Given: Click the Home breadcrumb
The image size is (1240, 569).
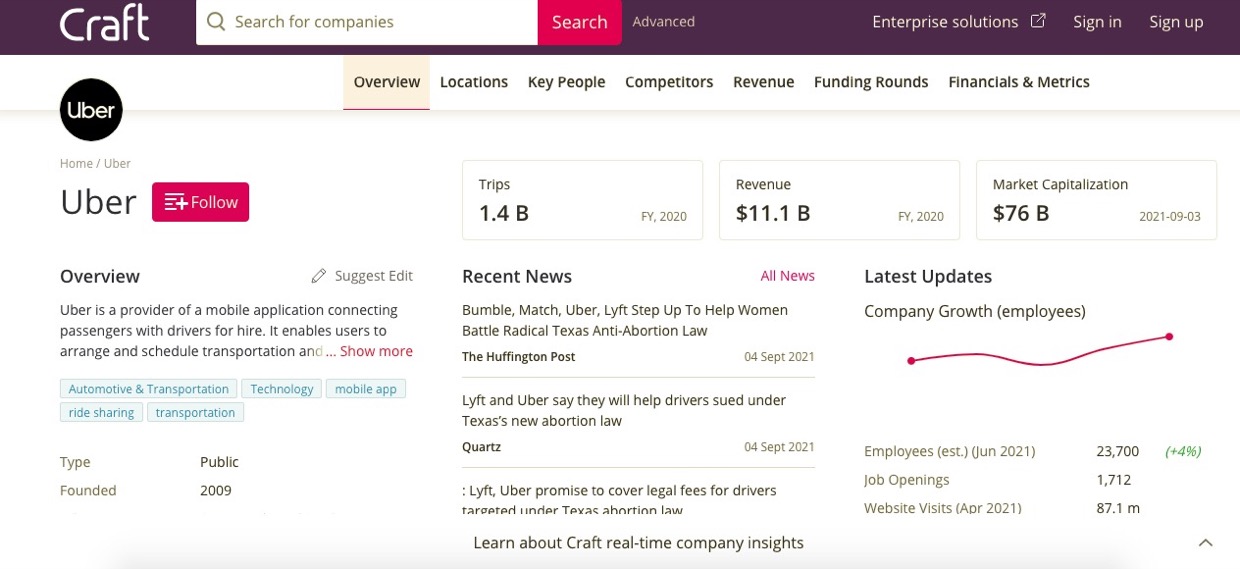Looking at the screenshot, I should [76, 163].
